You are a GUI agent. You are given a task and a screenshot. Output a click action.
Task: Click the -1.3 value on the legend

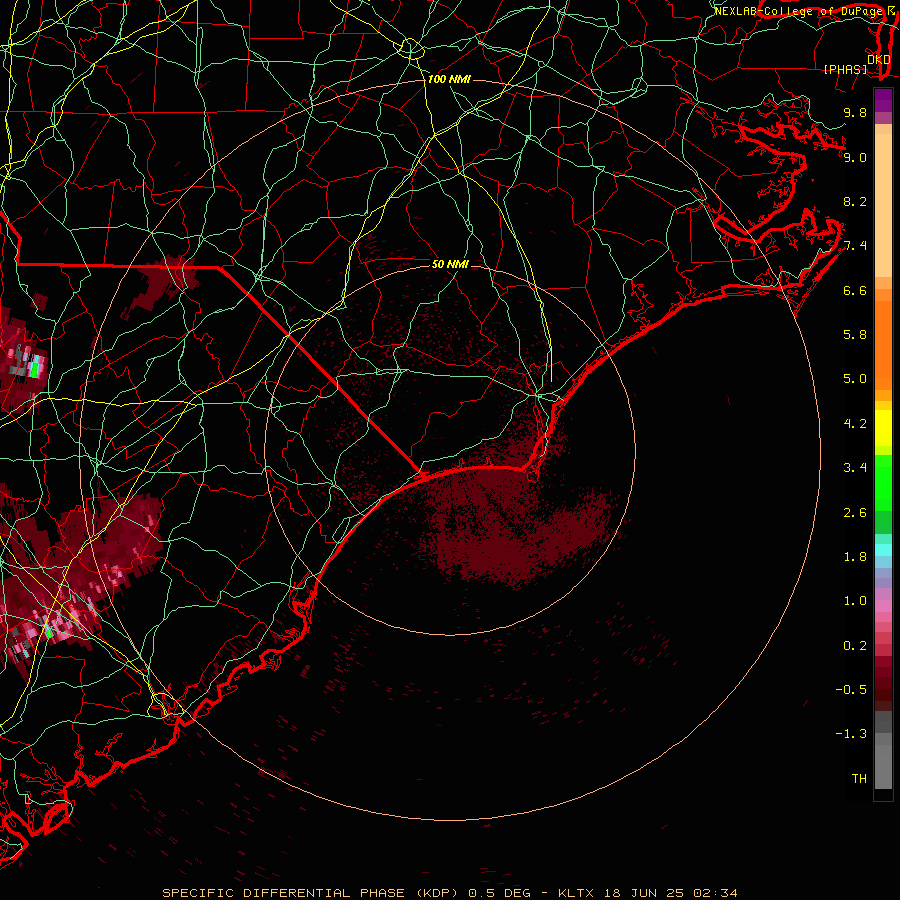pos(851,734)
